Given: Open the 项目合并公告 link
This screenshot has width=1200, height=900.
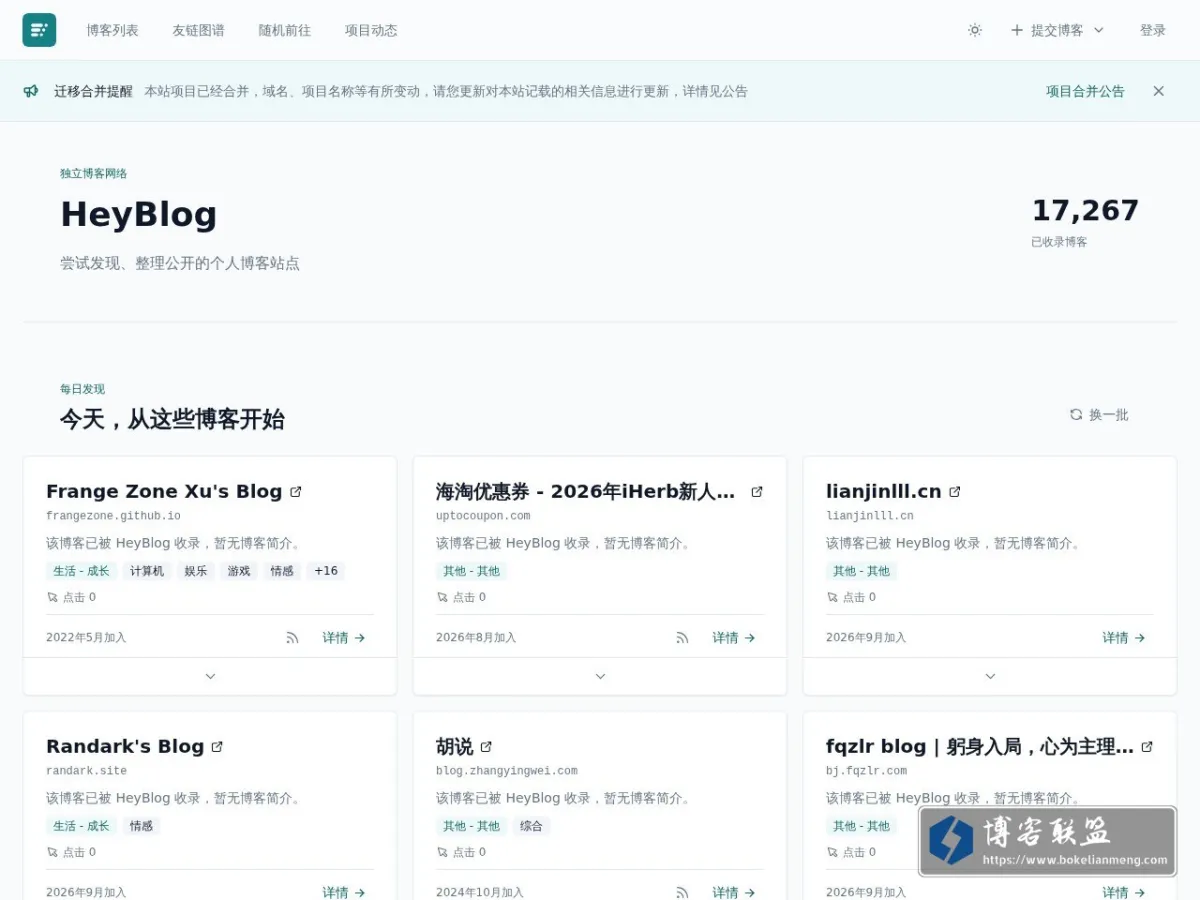Looking at the screenshot, I should tap(1085, 91).
